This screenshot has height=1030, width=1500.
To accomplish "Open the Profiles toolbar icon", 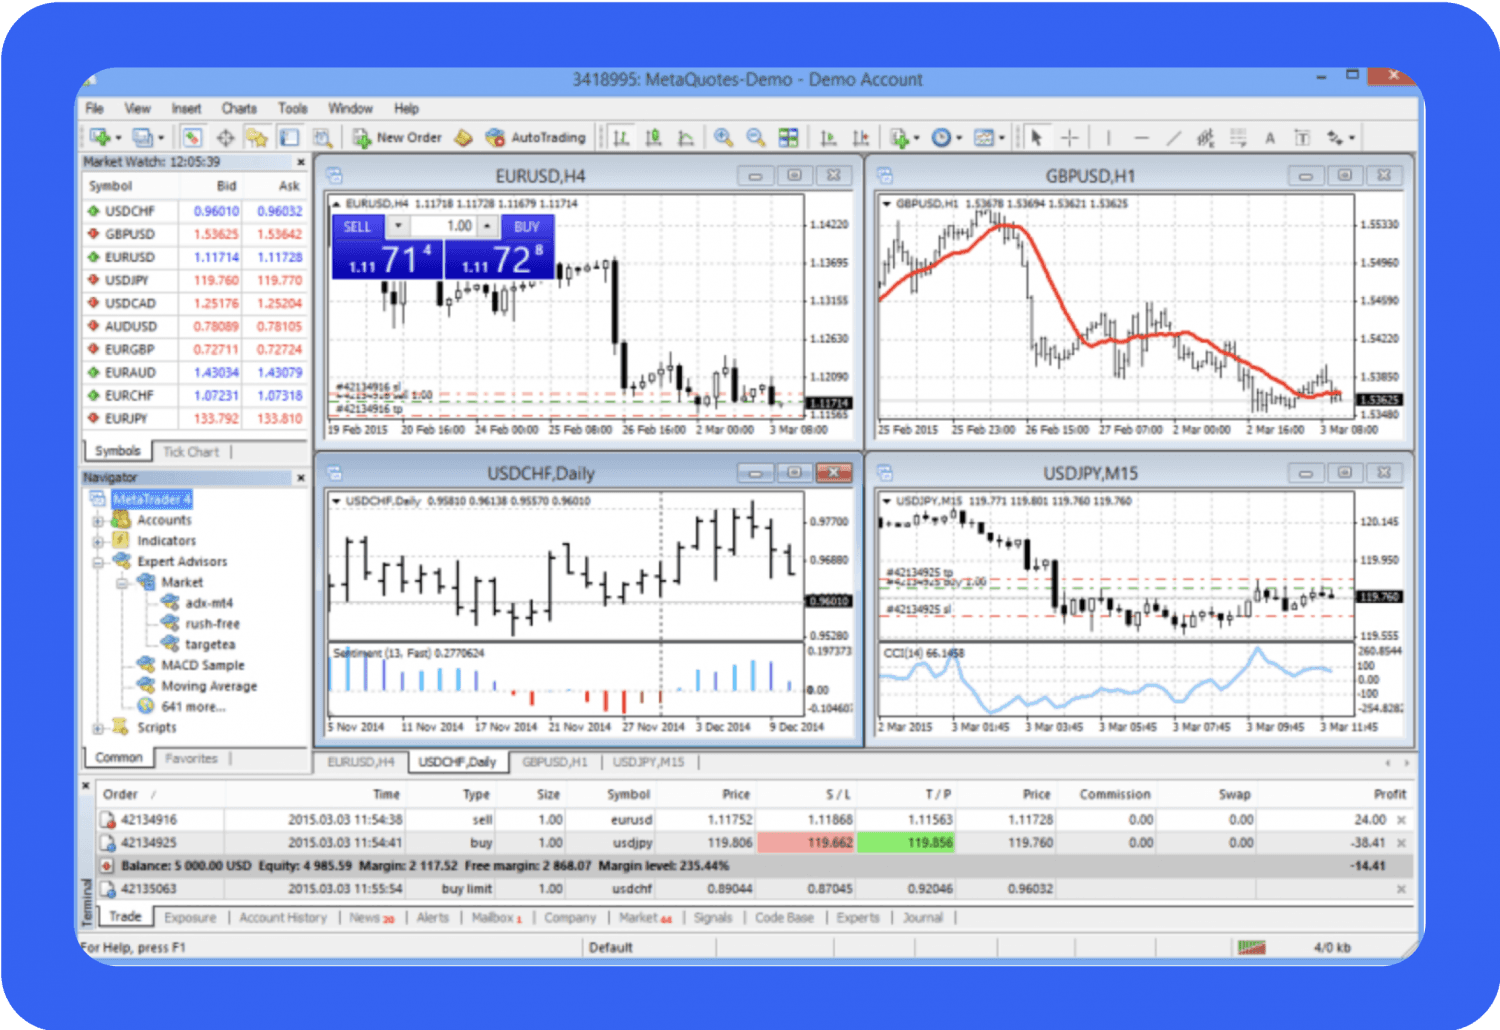I will click(x=142, y=137).
